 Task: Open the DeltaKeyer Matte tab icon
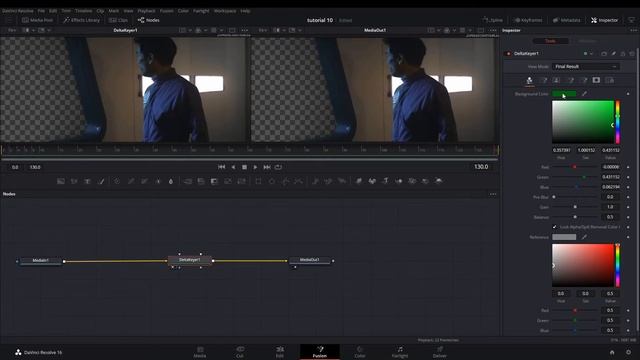556,80
